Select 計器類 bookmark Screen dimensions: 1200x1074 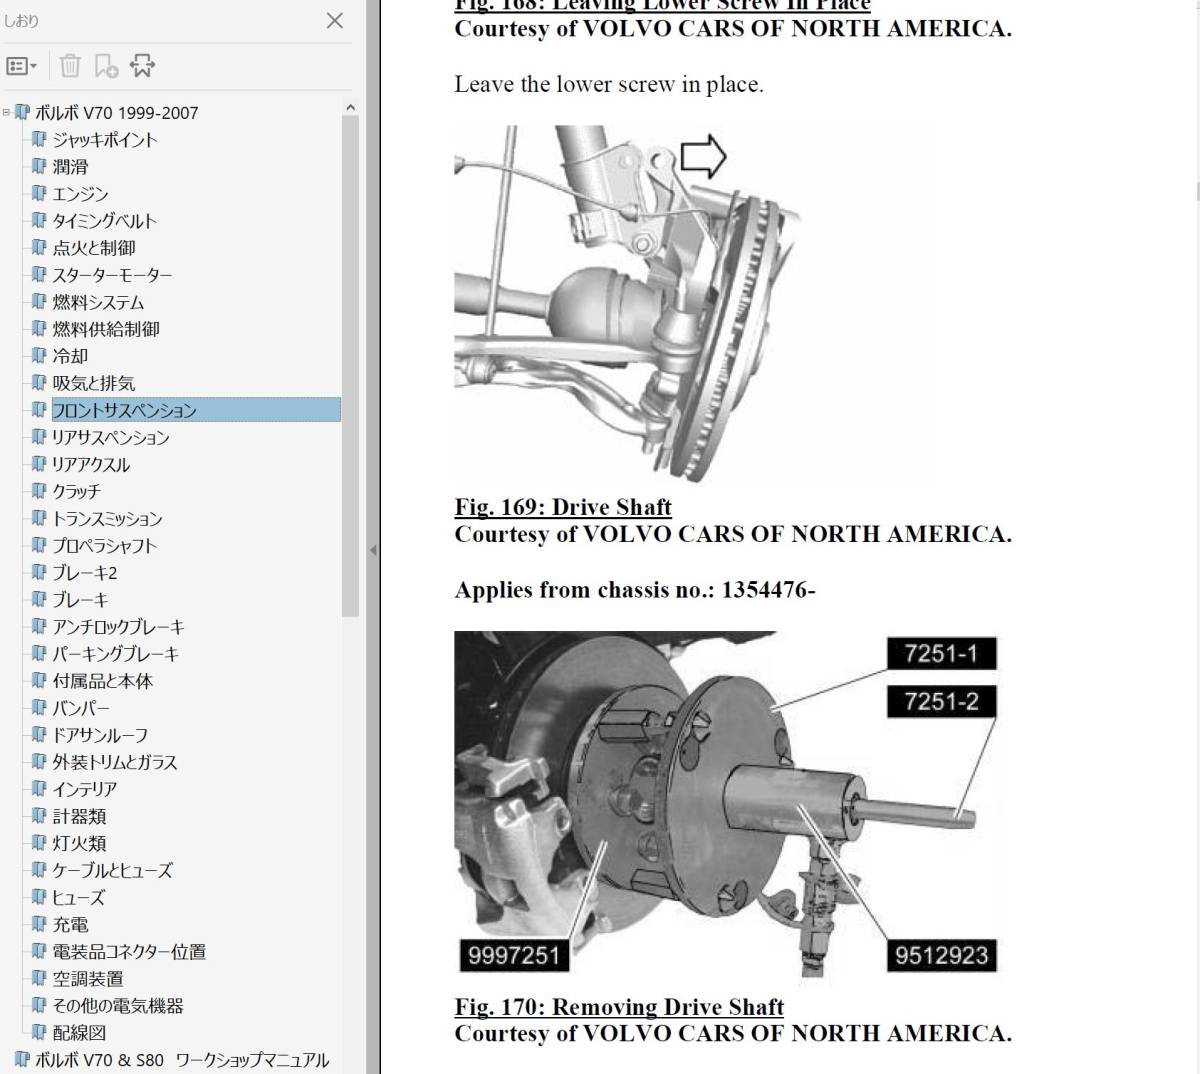pyautogui.click(x=79, y=815)
